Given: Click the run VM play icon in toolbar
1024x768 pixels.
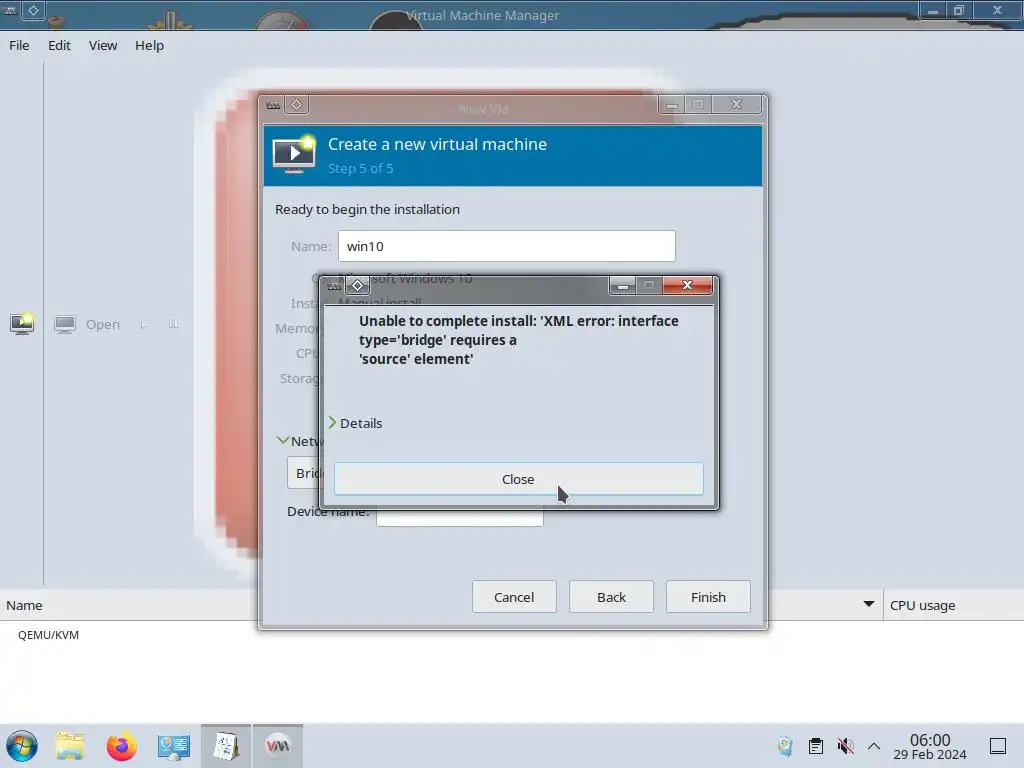Looking at the screenshot, I should click(144, 324).
